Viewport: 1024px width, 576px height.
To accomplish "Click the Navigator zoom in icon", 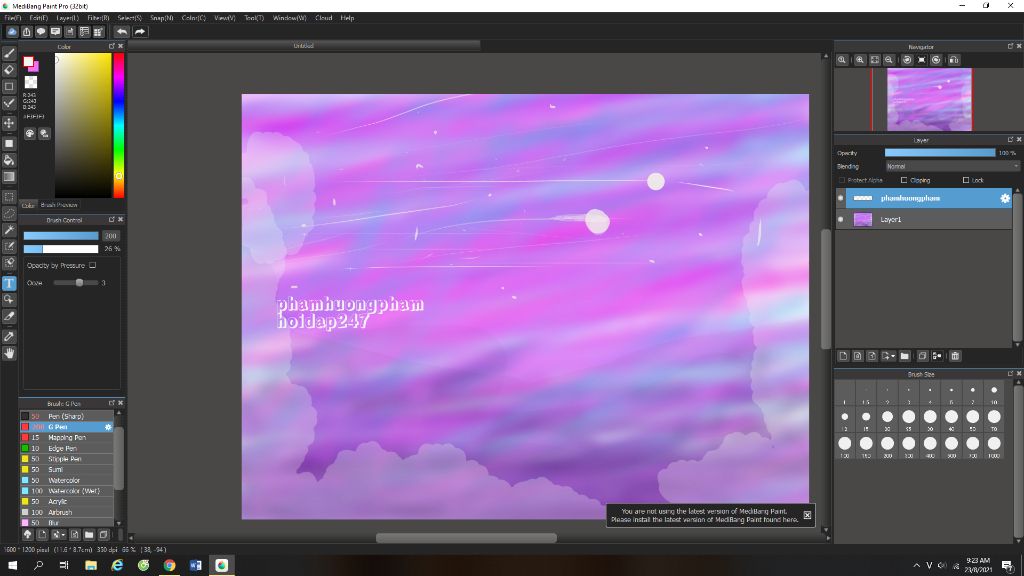I will click(860, 59).
